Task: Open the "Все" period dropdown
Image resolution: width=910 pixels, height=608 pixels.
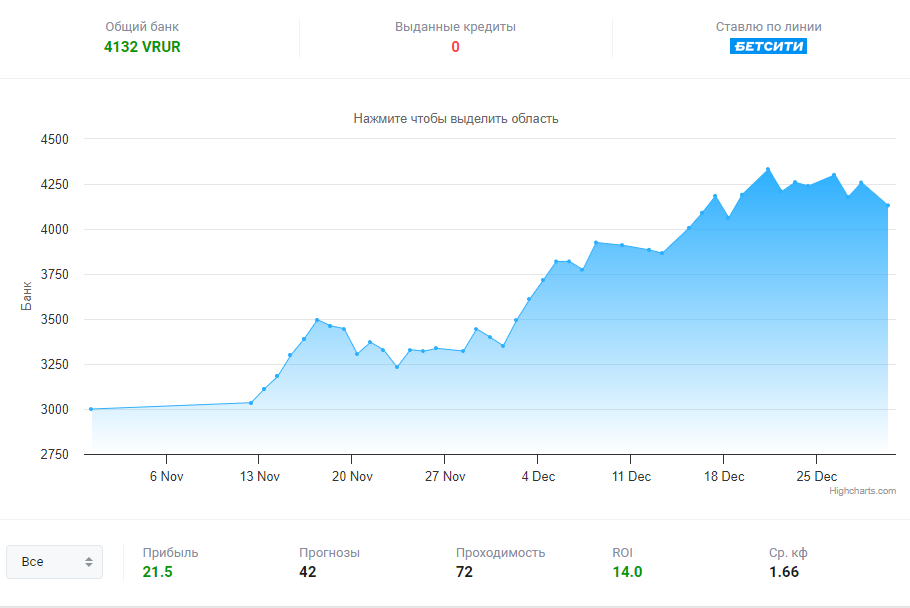Action: click(x=54, y=562)
